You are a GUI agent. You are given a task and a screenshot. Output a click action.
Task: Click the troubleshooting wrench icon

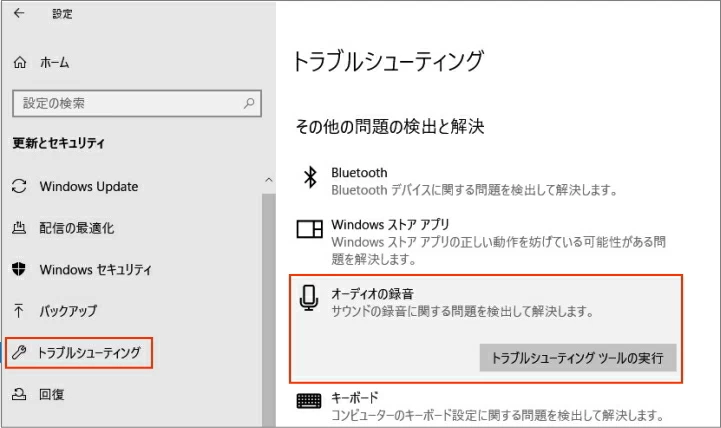(x=19, y=353)
